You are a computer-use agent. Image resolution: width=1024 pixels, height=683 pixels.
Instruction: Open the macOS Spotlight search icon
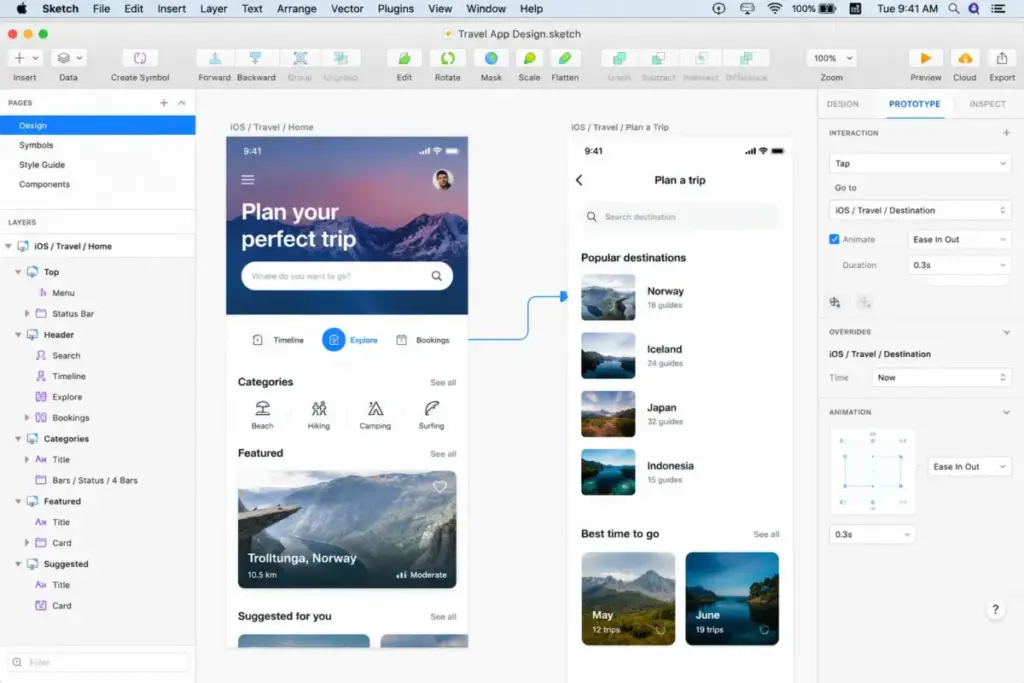point(954,8)
